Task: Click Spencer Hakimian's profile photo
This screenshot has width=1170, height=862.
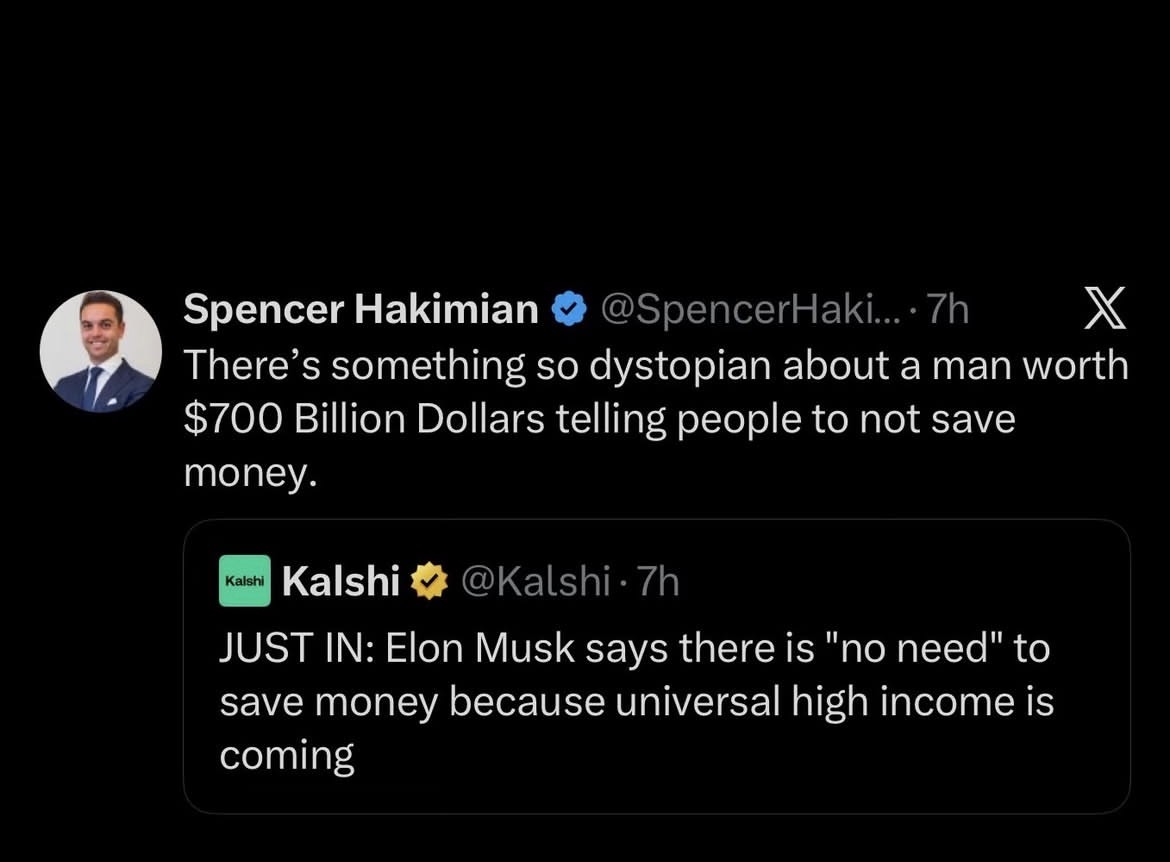Action: point(100,352)
